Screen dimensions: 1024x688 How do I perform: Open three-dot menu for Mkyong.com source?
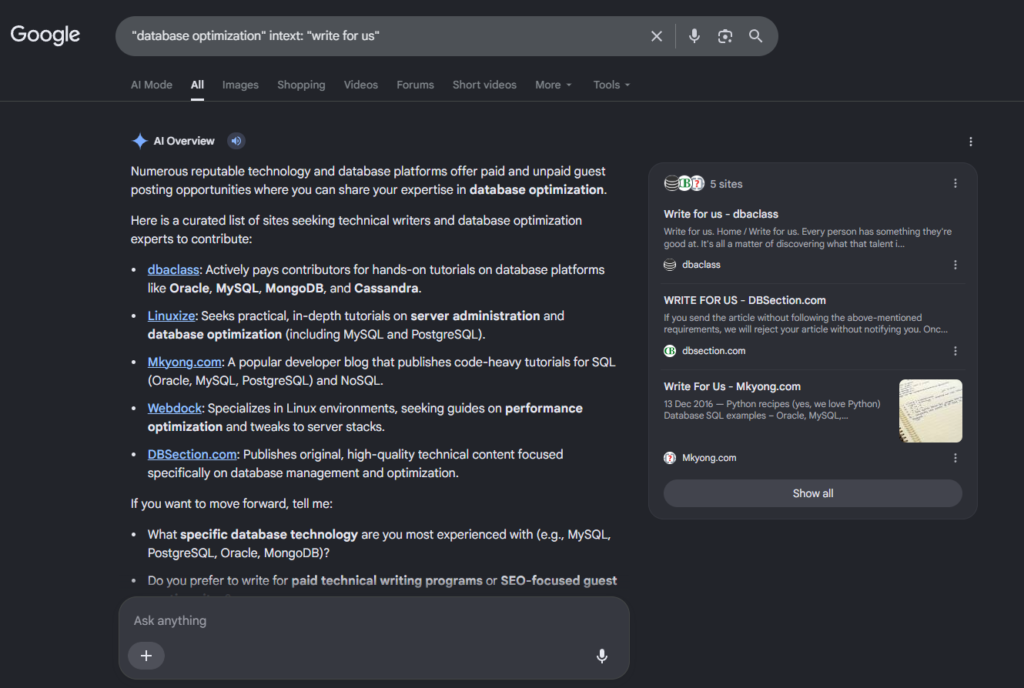[955, 458]
